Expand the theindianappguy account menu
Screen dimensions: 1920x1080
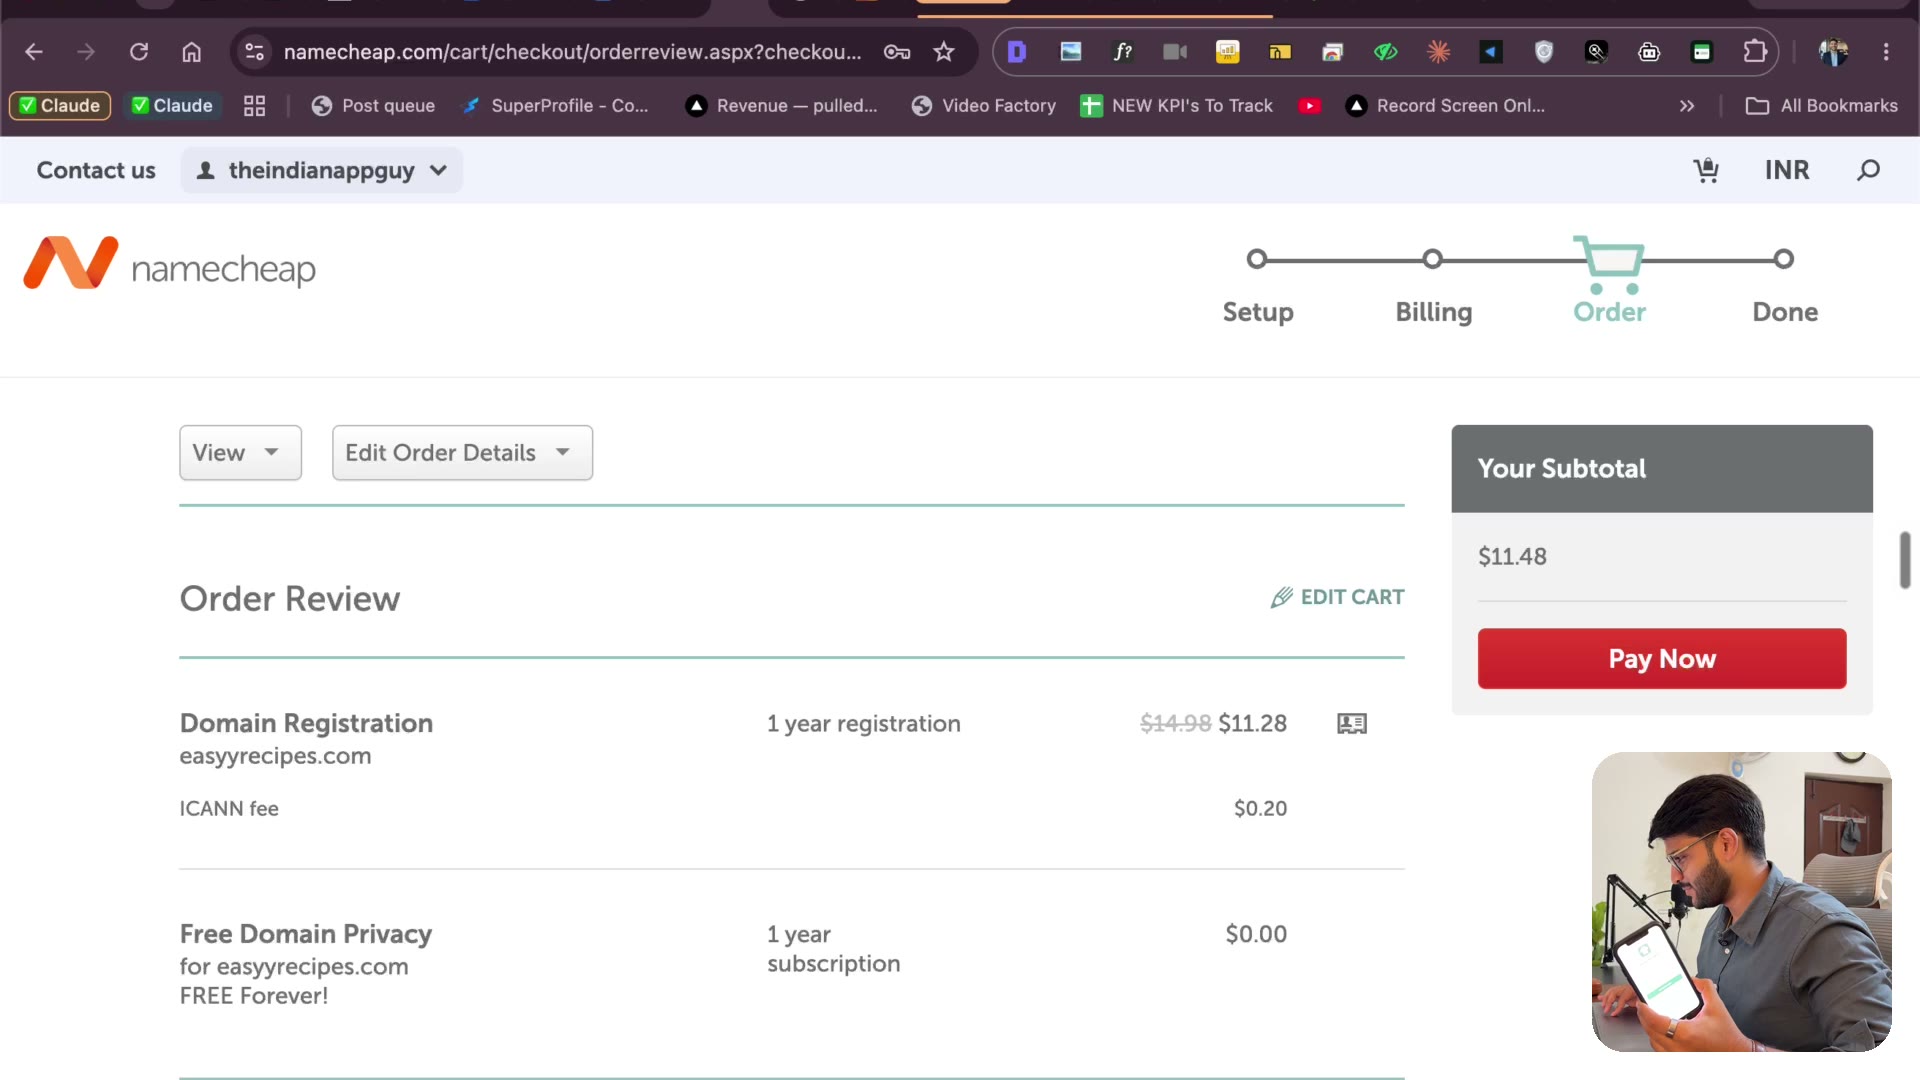[322, 170]
